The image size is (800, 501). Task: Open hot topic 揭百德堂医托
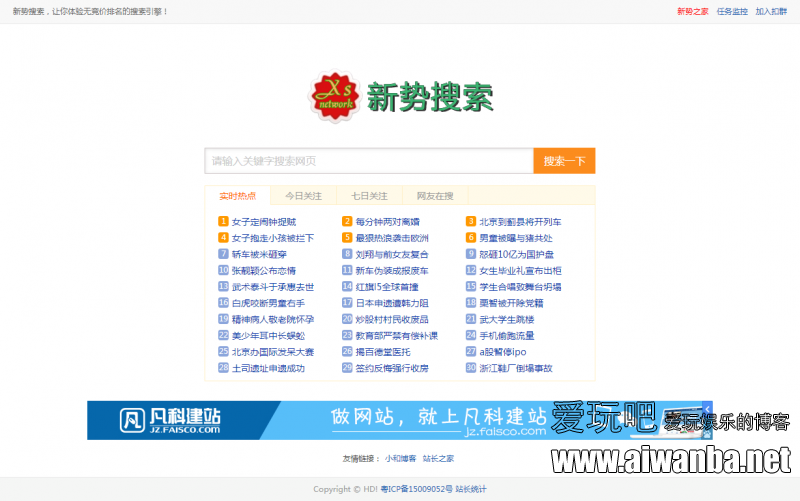(x=383, y=353)
